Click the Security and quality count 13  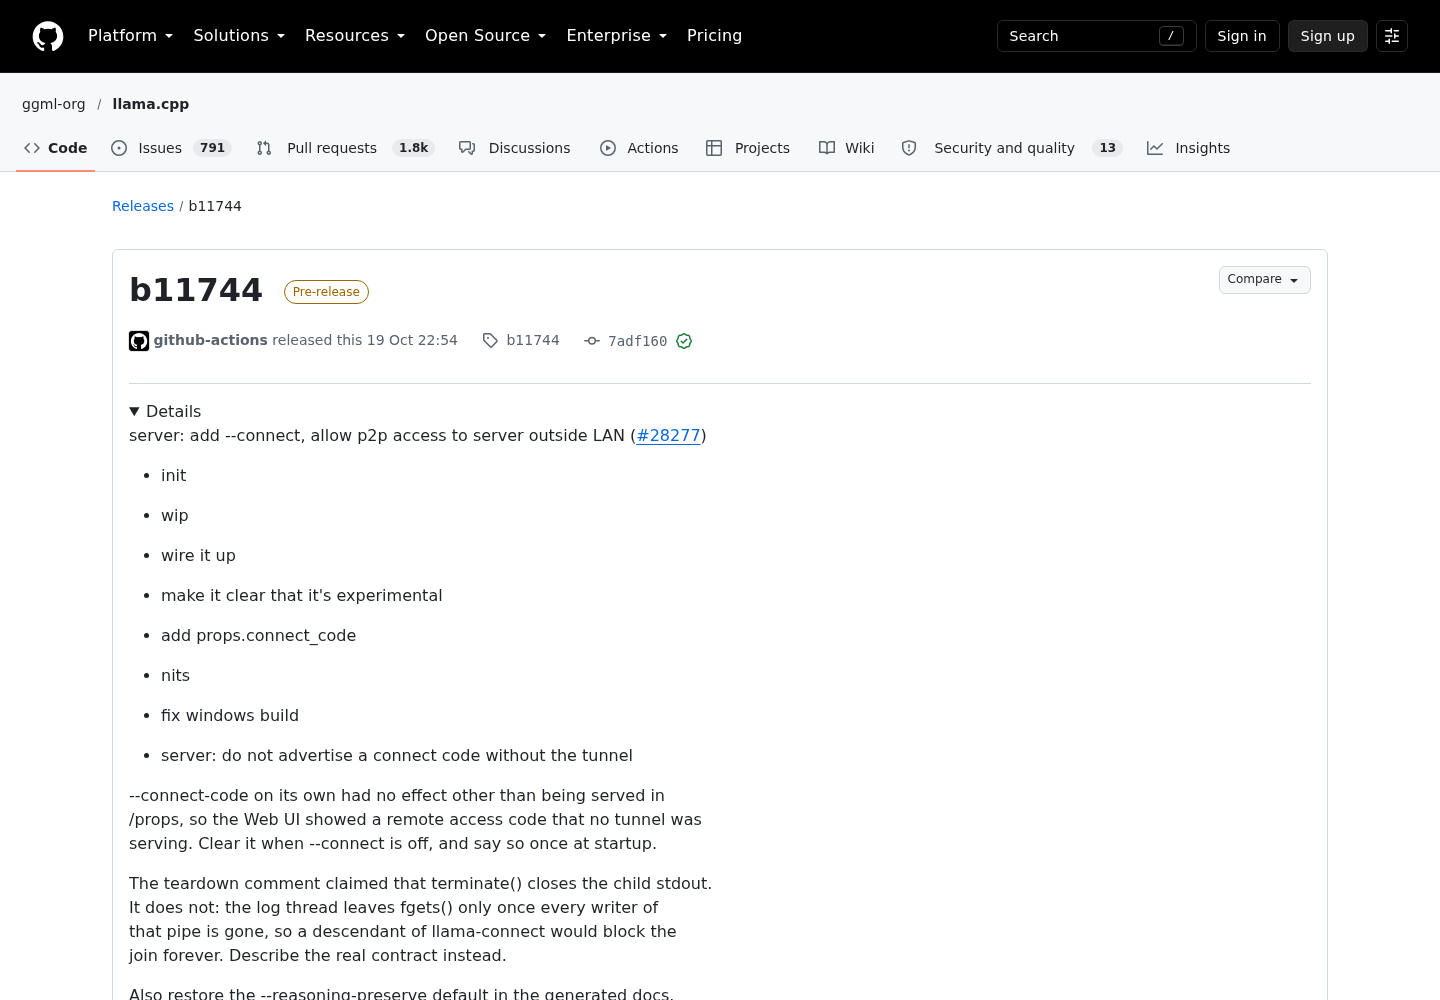[1107, 148]
